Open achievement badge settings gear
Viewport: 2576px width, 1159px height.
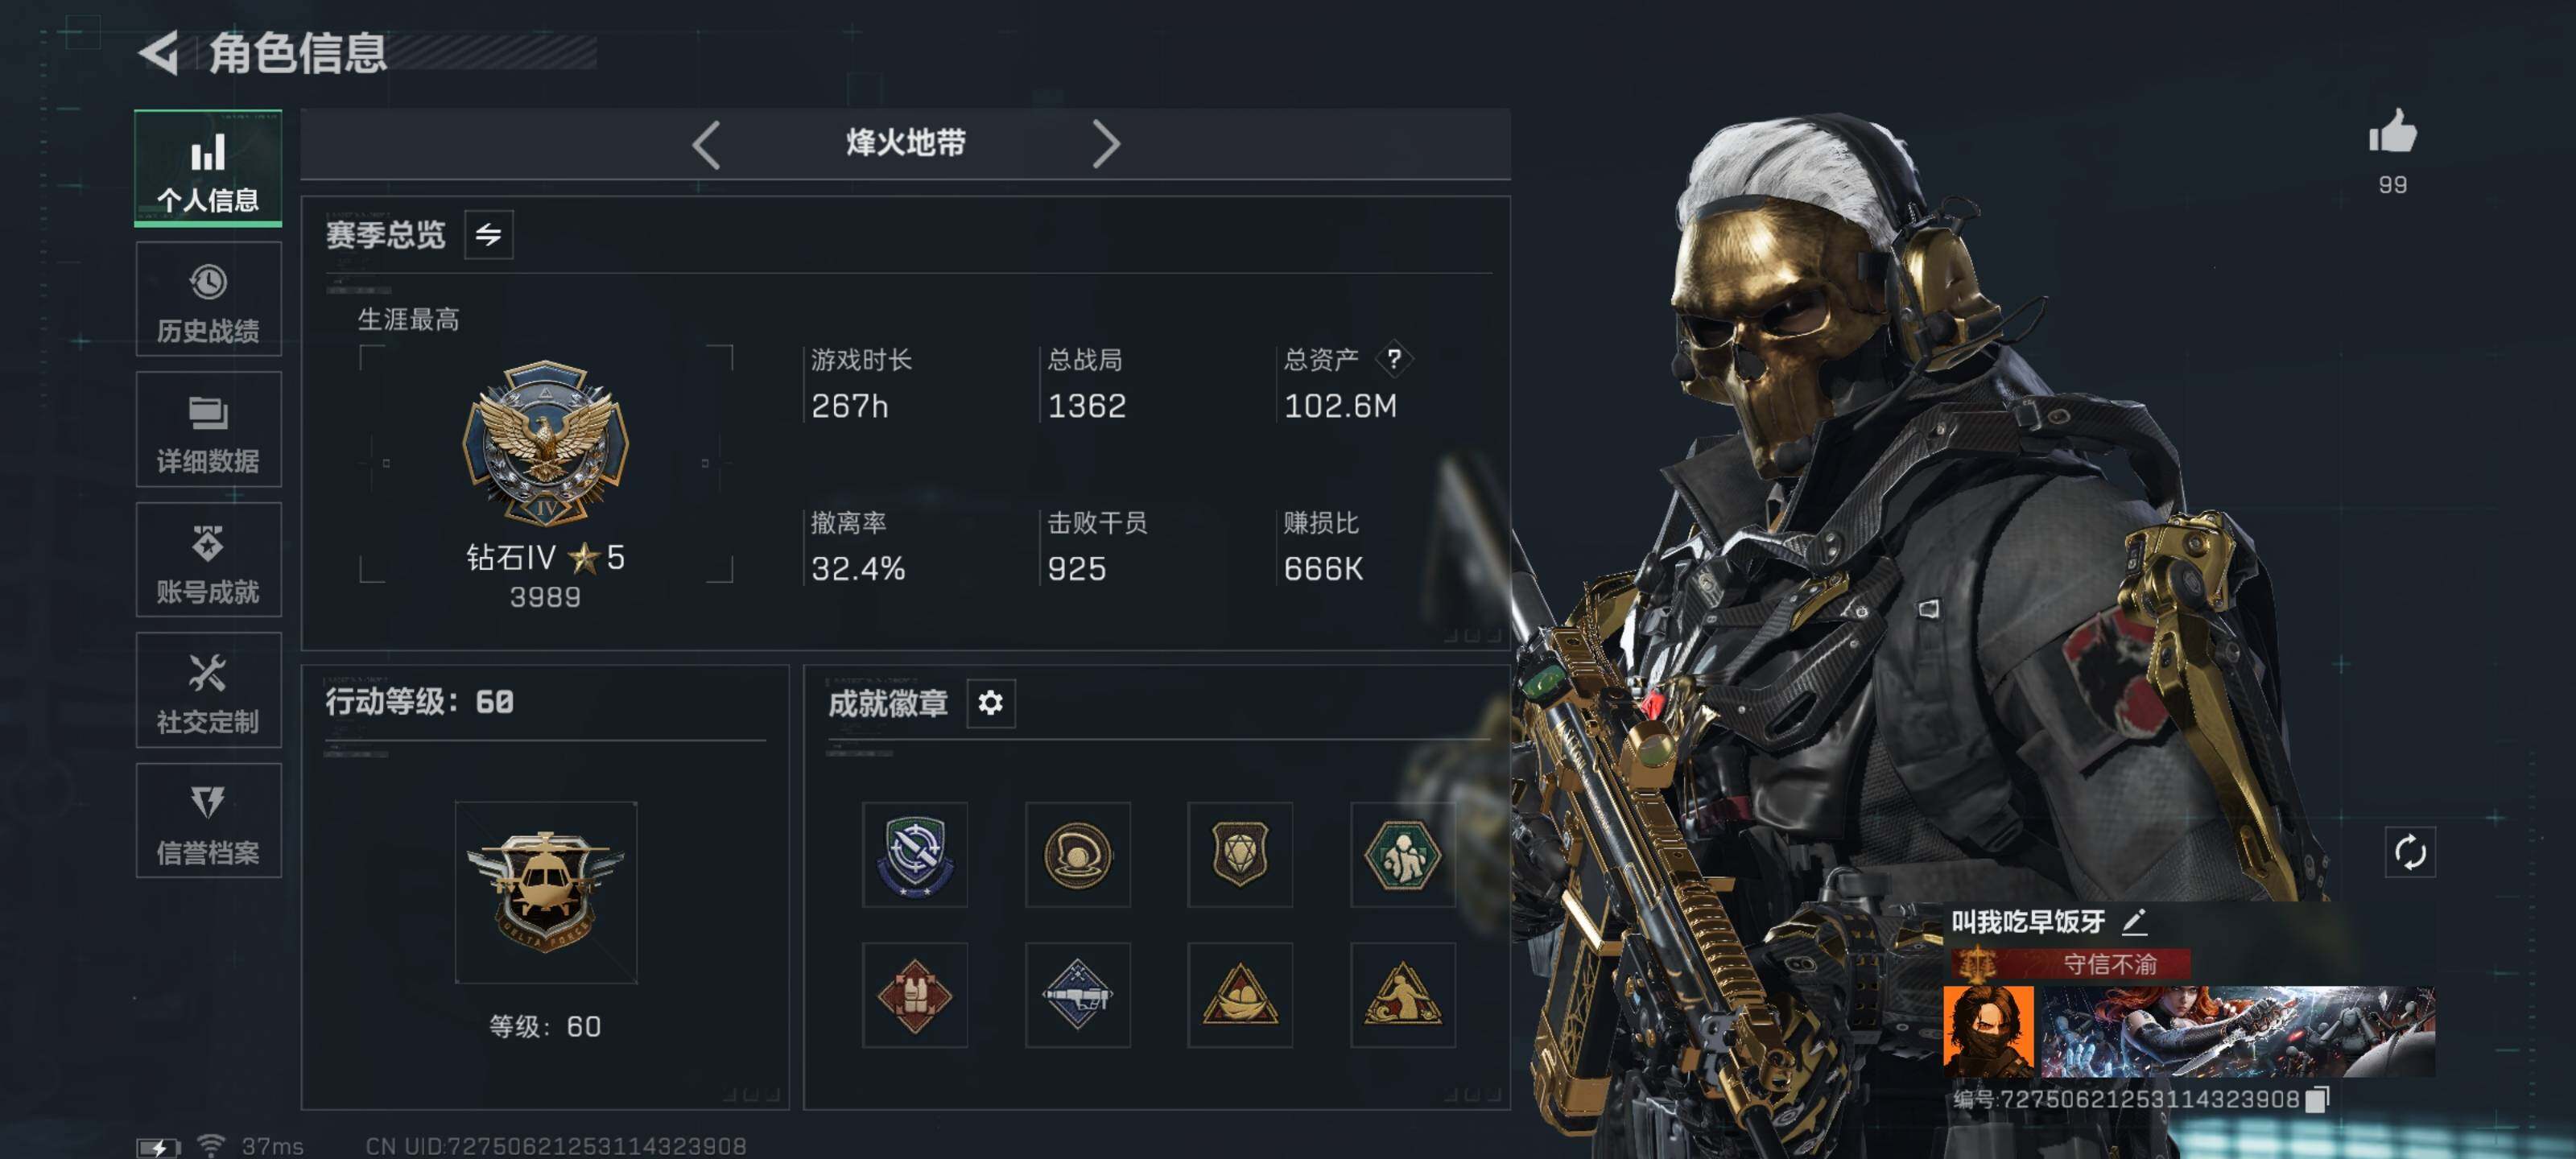[x=990, y=703]
